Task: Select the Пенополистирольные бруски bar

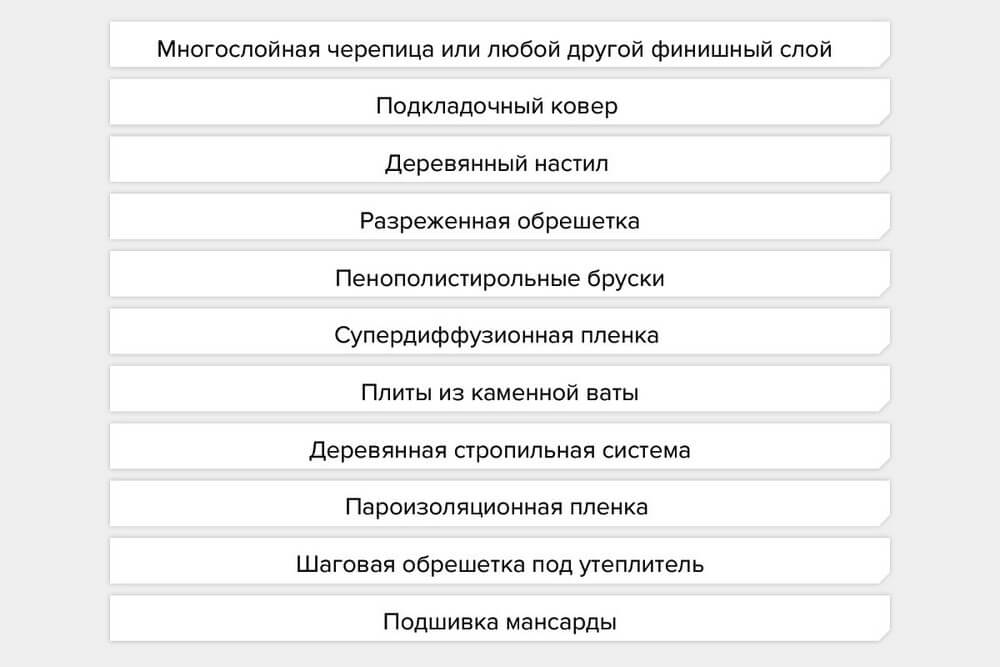Action: click(x=499, y=278)
